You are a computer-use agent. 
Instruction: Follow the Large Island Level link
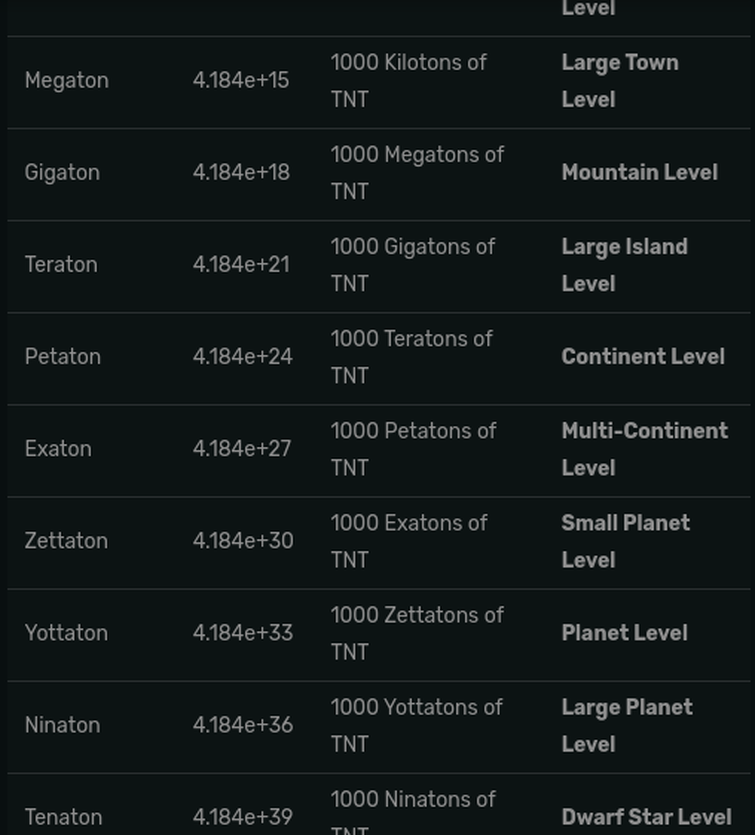(624, 248)
